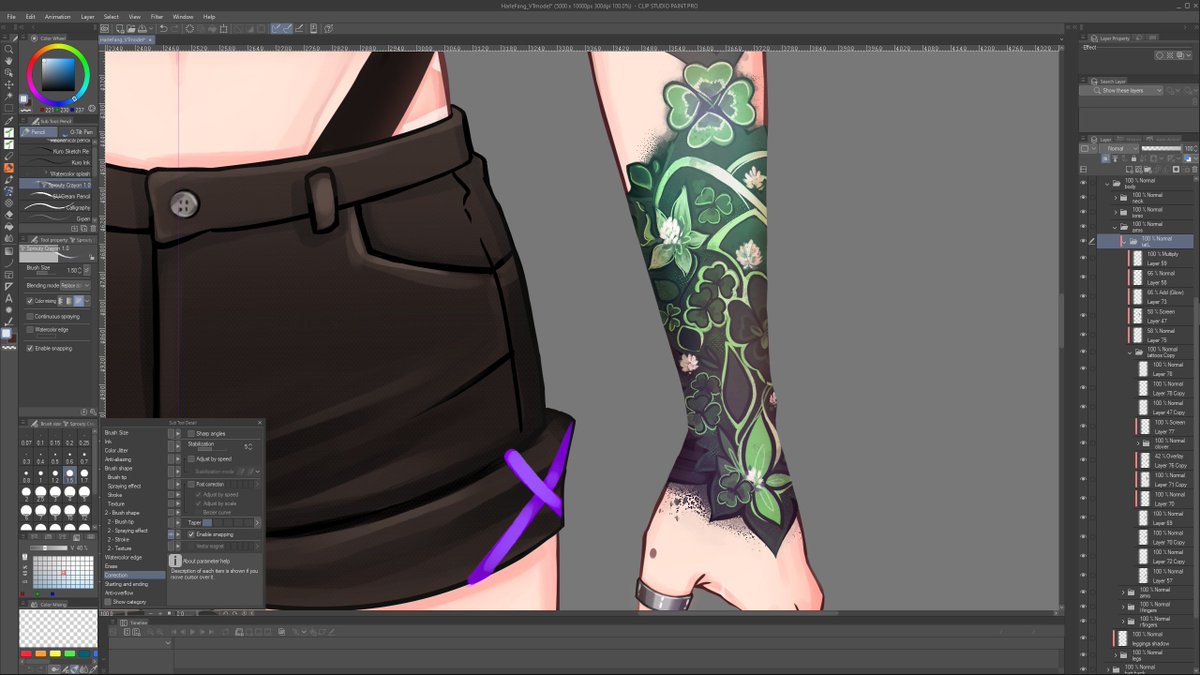Select brush size preset 1.5
Viewport: 1200px width, 675px height.
(x=68, y=476)
